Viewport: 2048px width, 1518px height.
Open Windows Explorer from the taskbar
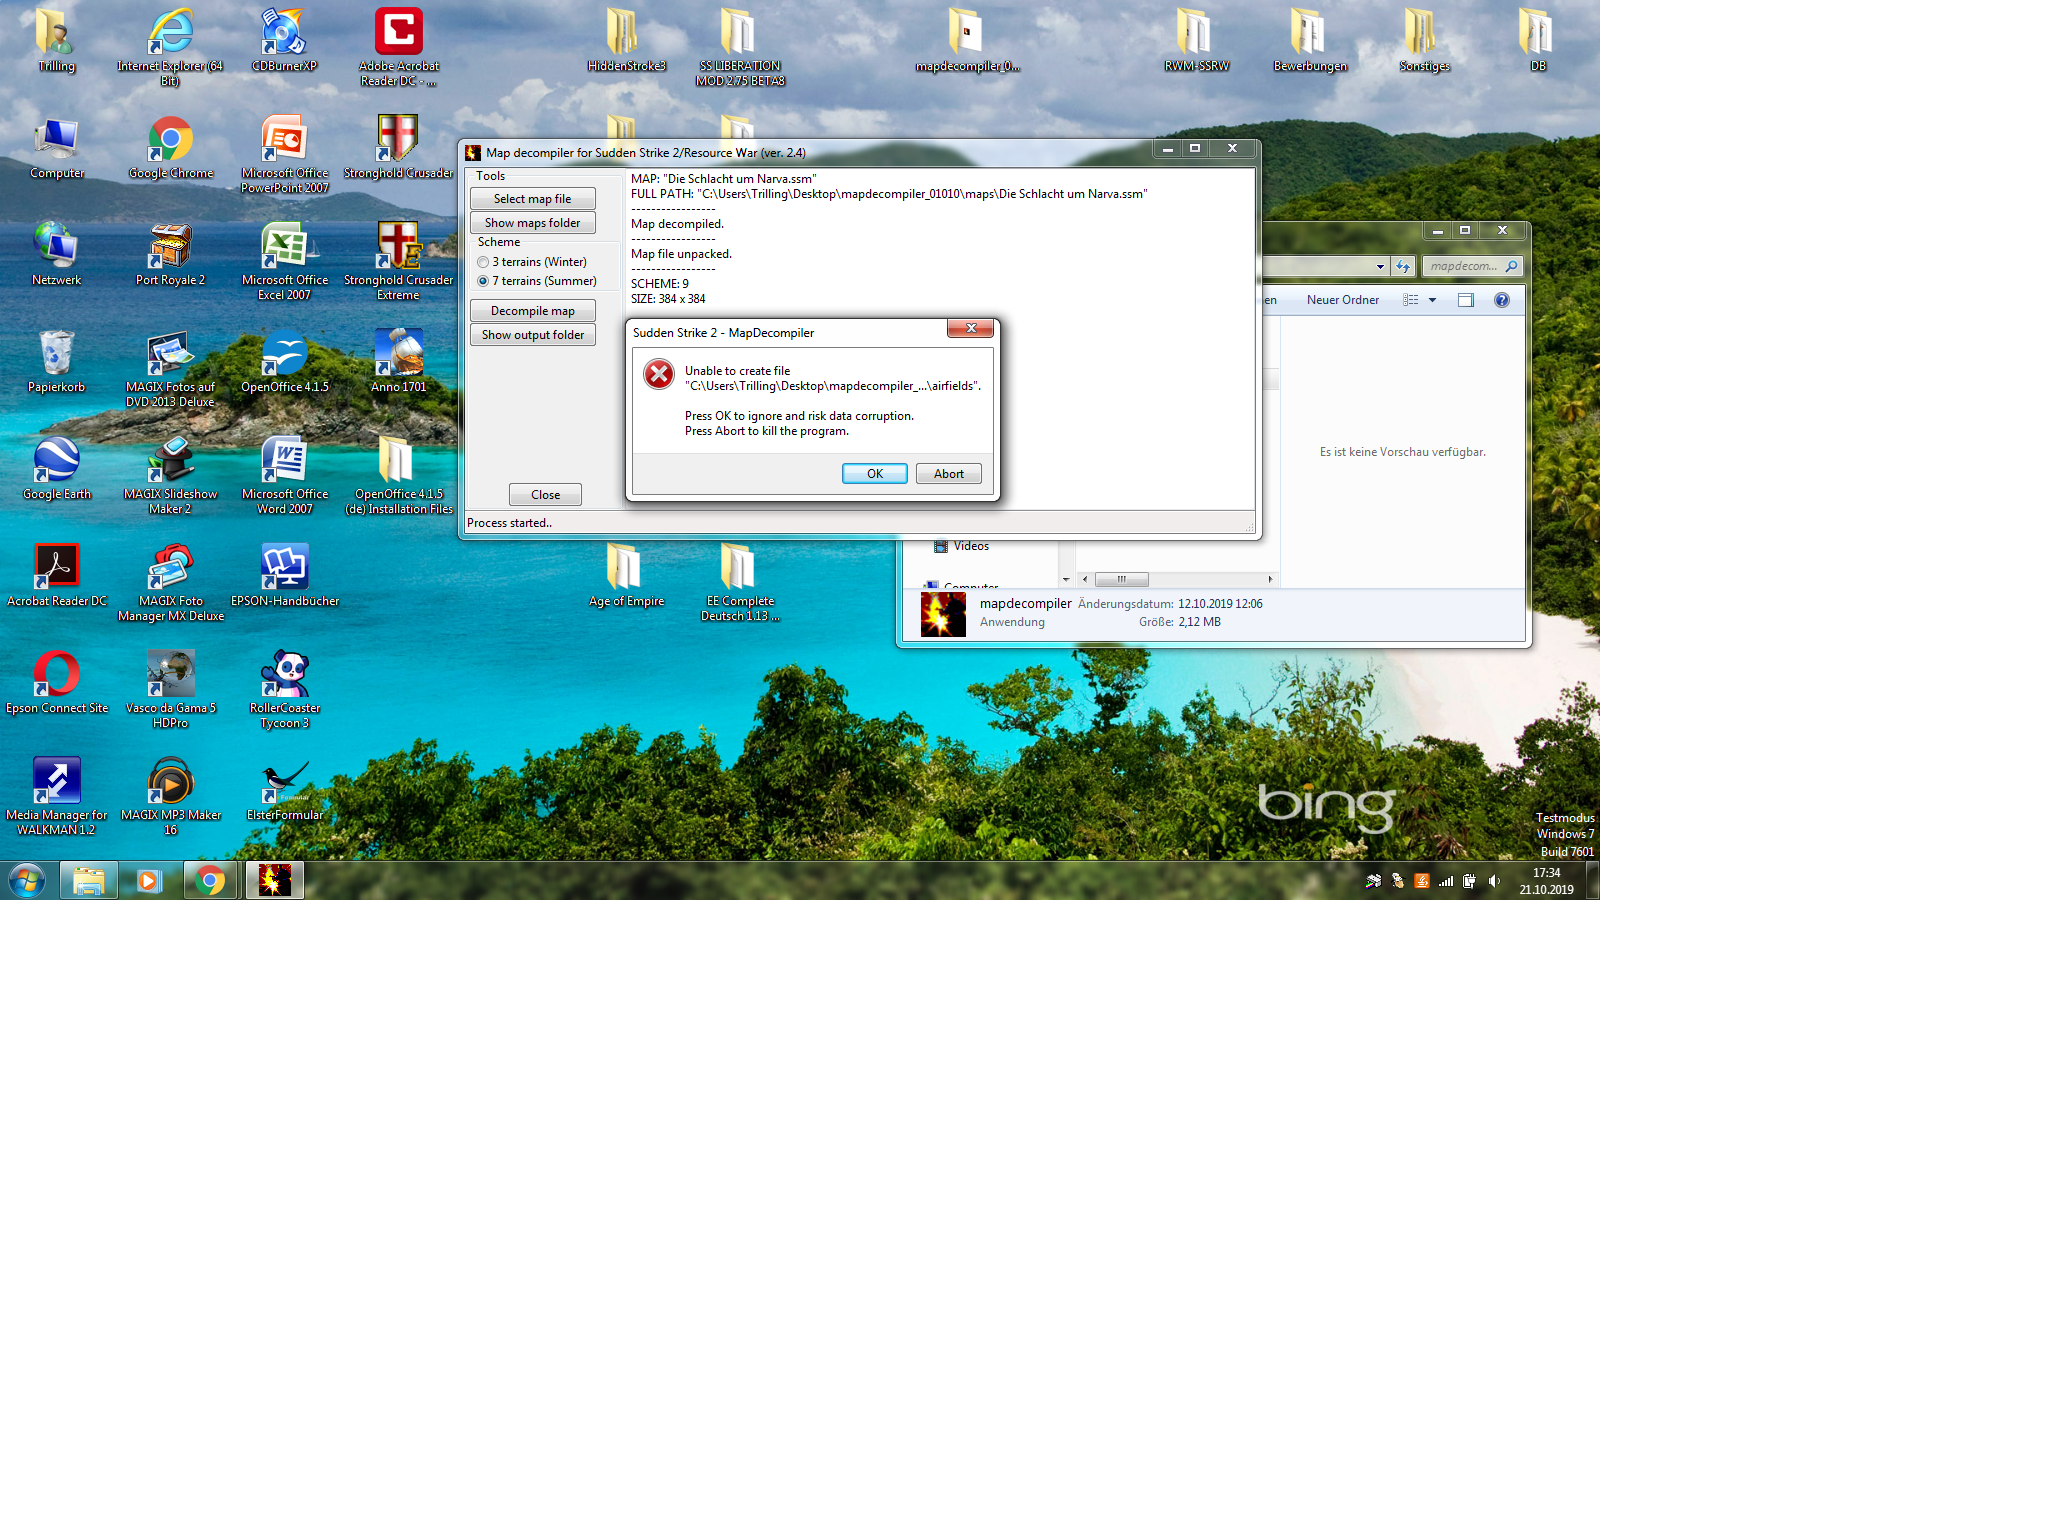coord(89,881)
